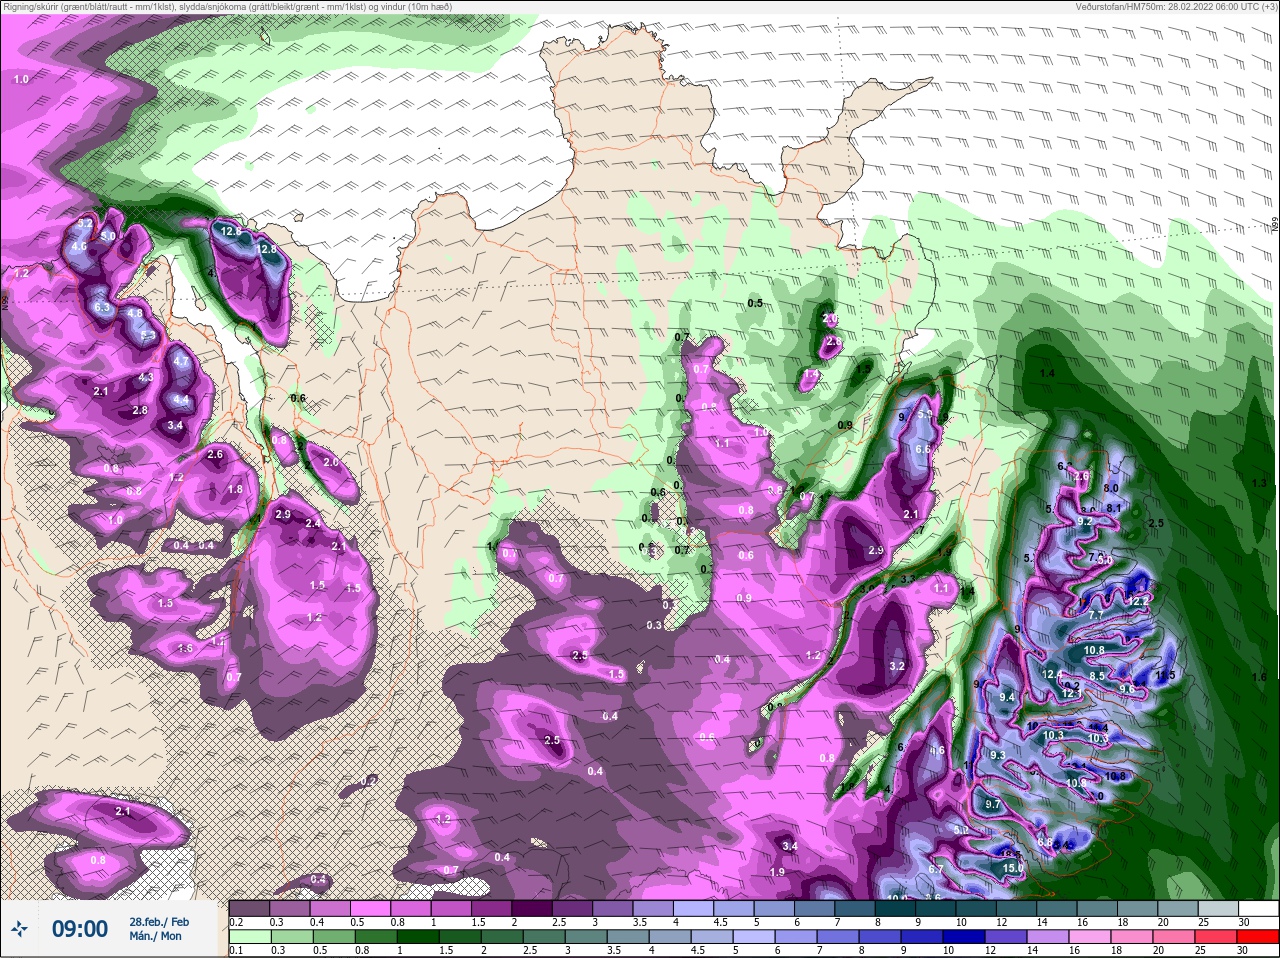Viewport: 1280px width, 958px height.
Task: Pick the deep blue 10 swatch in bottom legend
Action: (964, 937)
